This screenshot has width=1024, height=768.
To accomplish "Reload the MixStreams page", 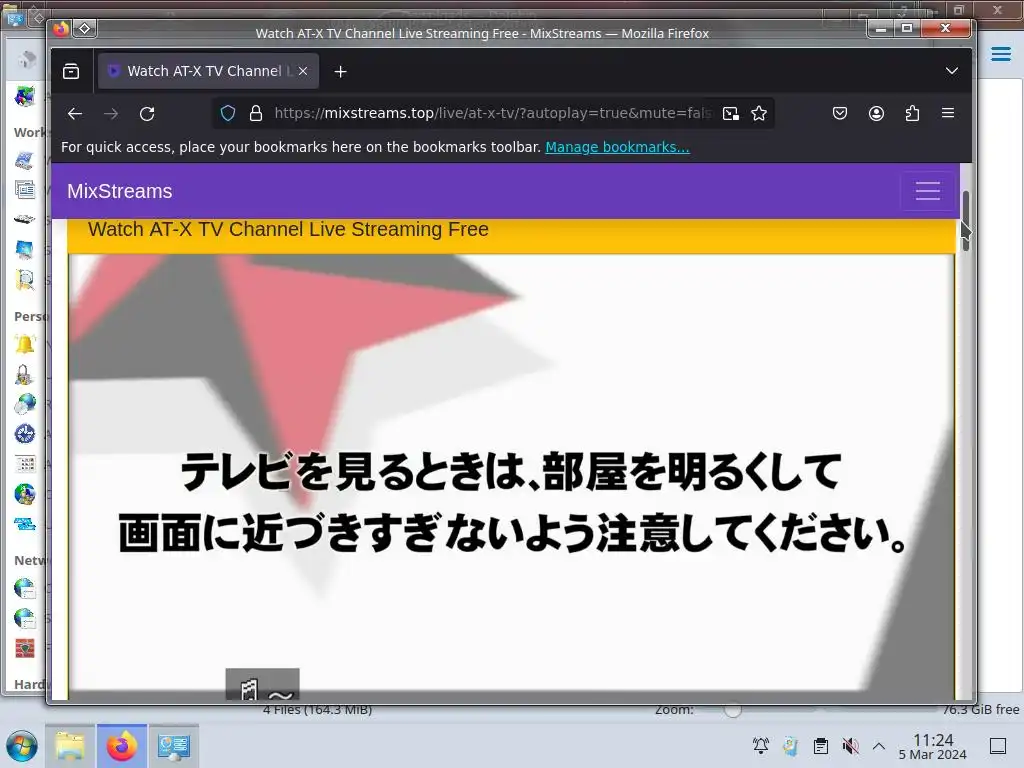I will [147, 114].
